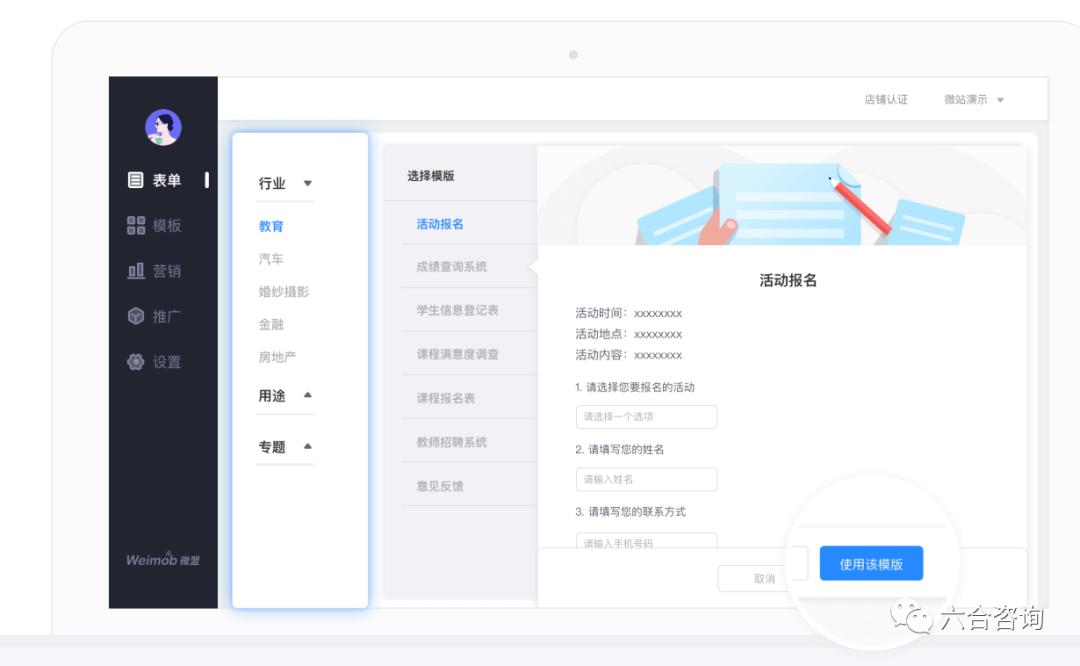Choose the 成绩查询系统 template
This screenshot has height=666, width=1080.
coord(452,267)
